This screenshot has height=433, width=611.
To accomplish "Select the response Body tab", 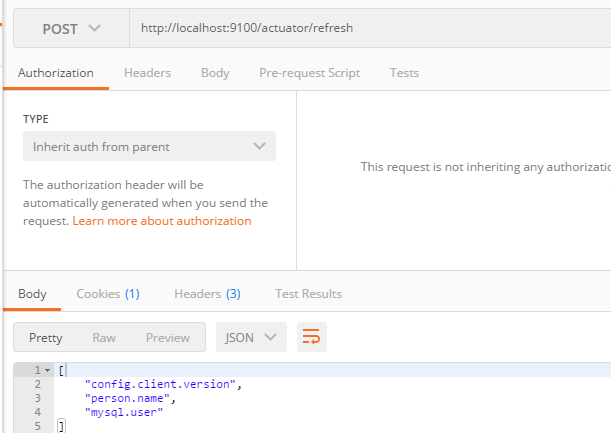I will tap(32, 294).
